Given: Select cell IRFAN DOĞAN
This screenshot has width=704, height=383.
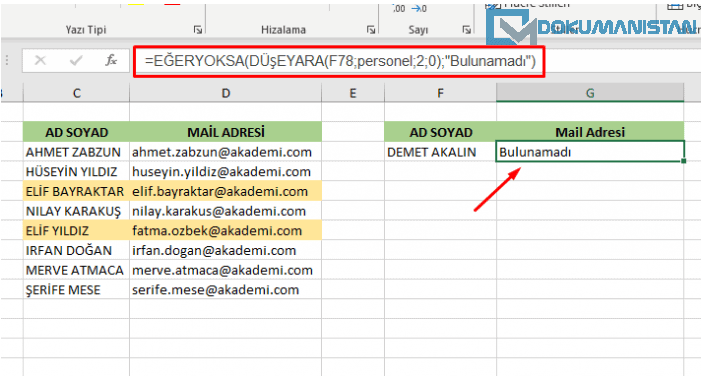Looking at the screenshot, I should click(x=76, y=250).
